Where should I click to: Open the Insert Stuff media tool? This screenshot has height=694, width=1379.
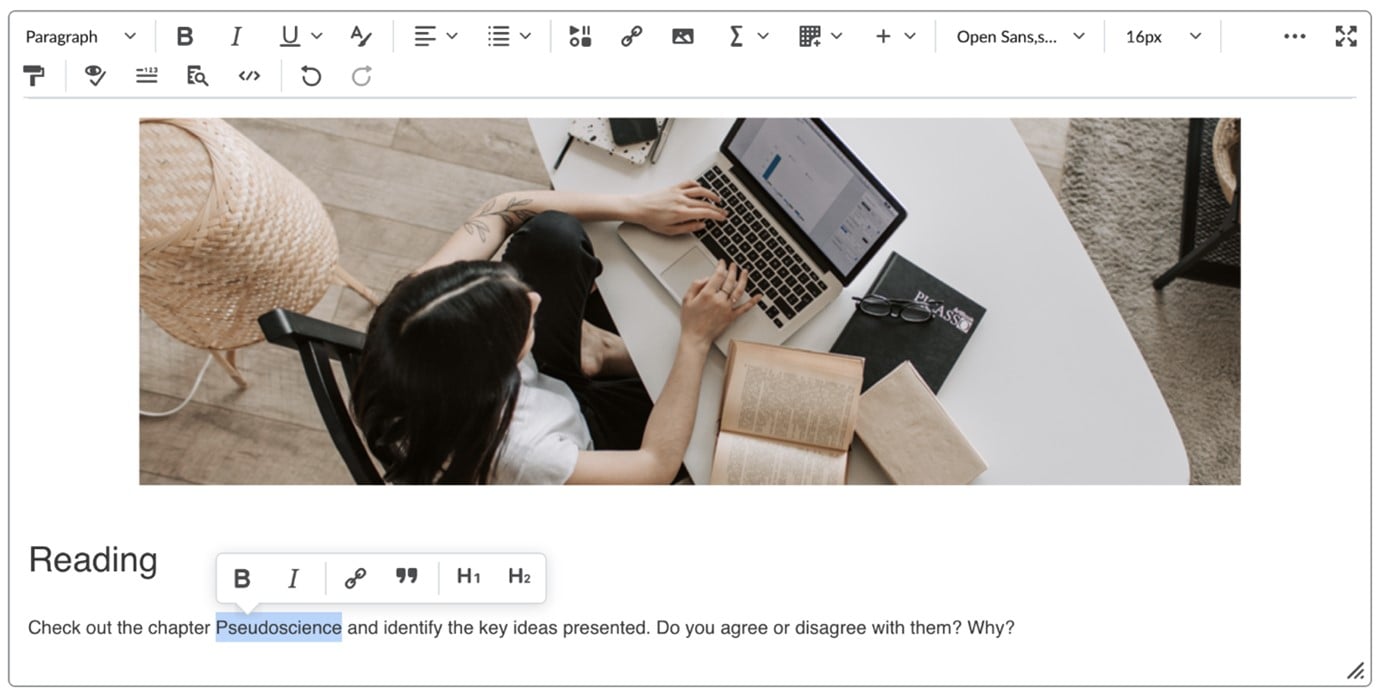coord(580,37)
